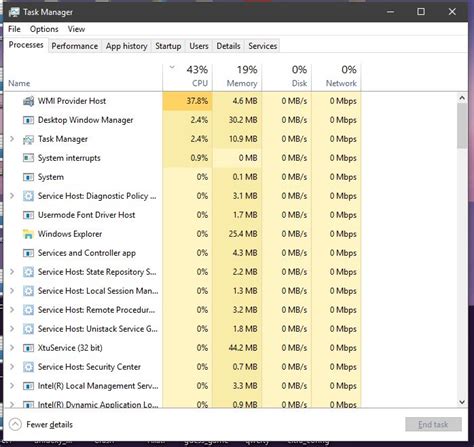Viewport: 474px width, 447px height.
Task: Switch to the App history tab
Action: coord(127,46)
